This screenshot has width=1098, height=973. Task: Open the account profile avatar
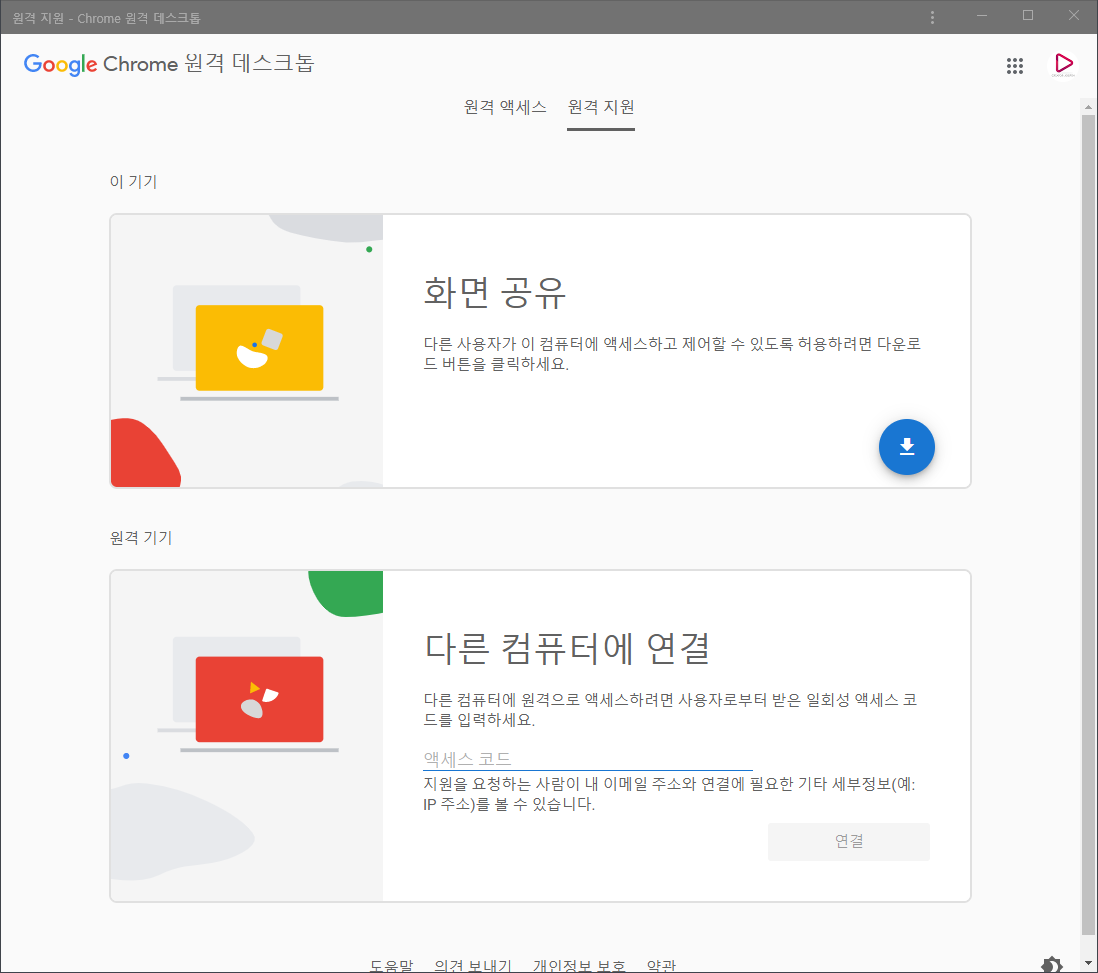(1063, 65)
